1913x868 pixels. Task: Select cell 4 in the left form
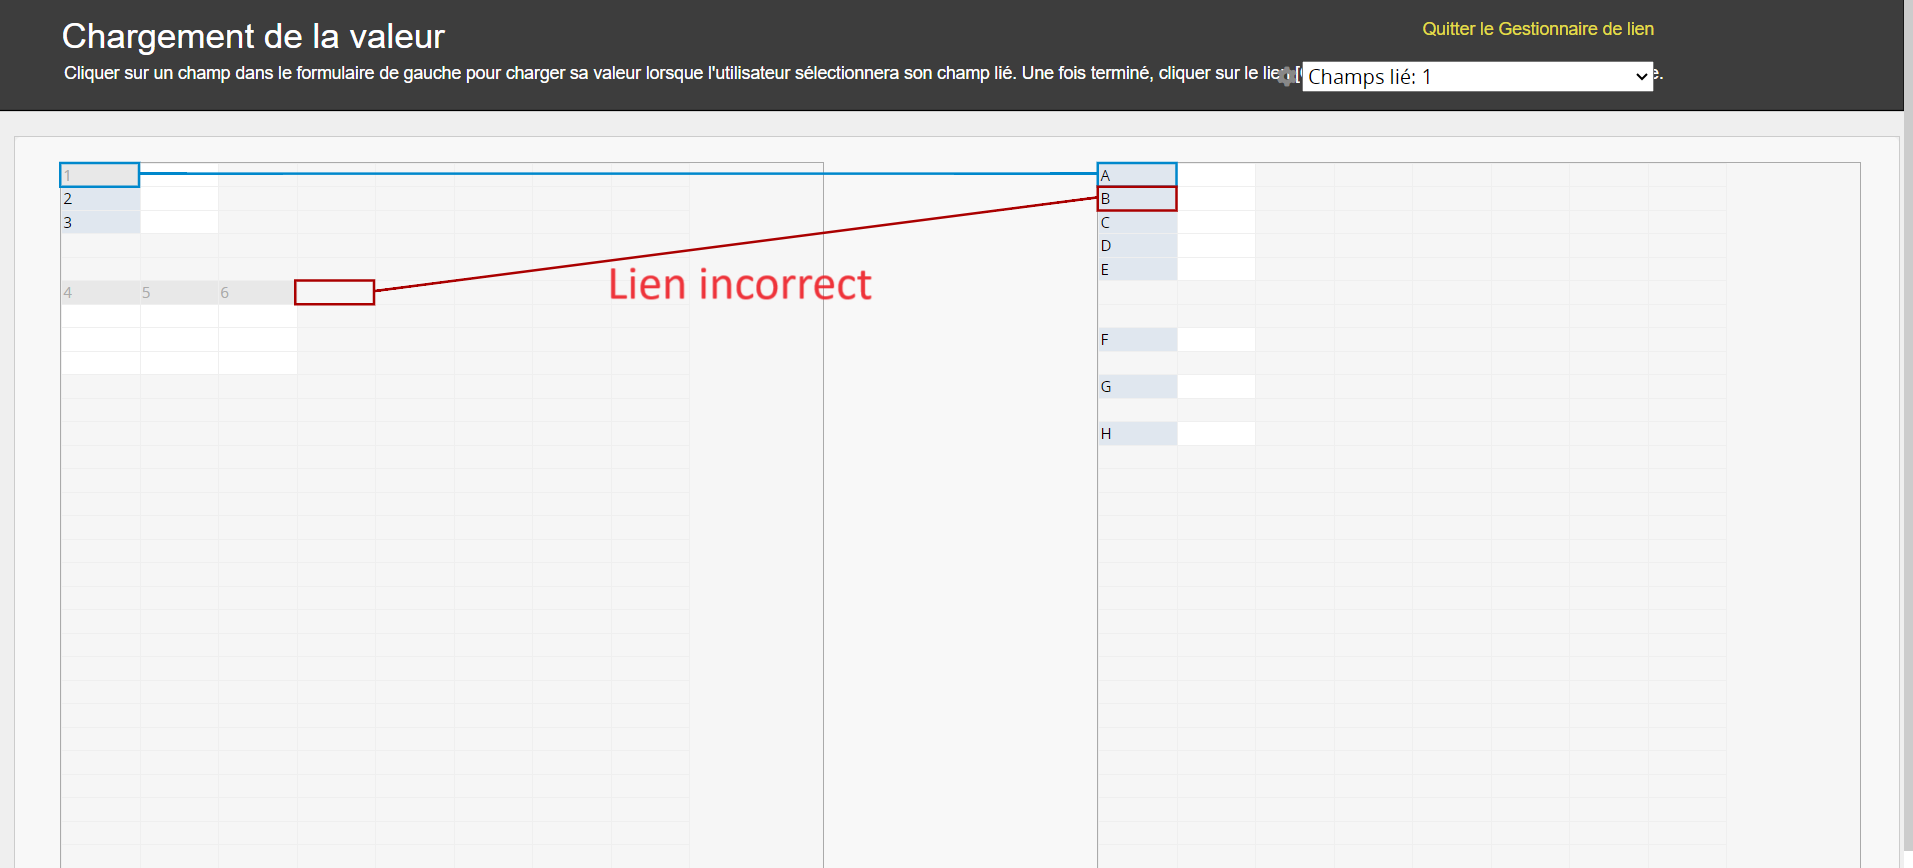pyautogui.click(x=99, y=292)
